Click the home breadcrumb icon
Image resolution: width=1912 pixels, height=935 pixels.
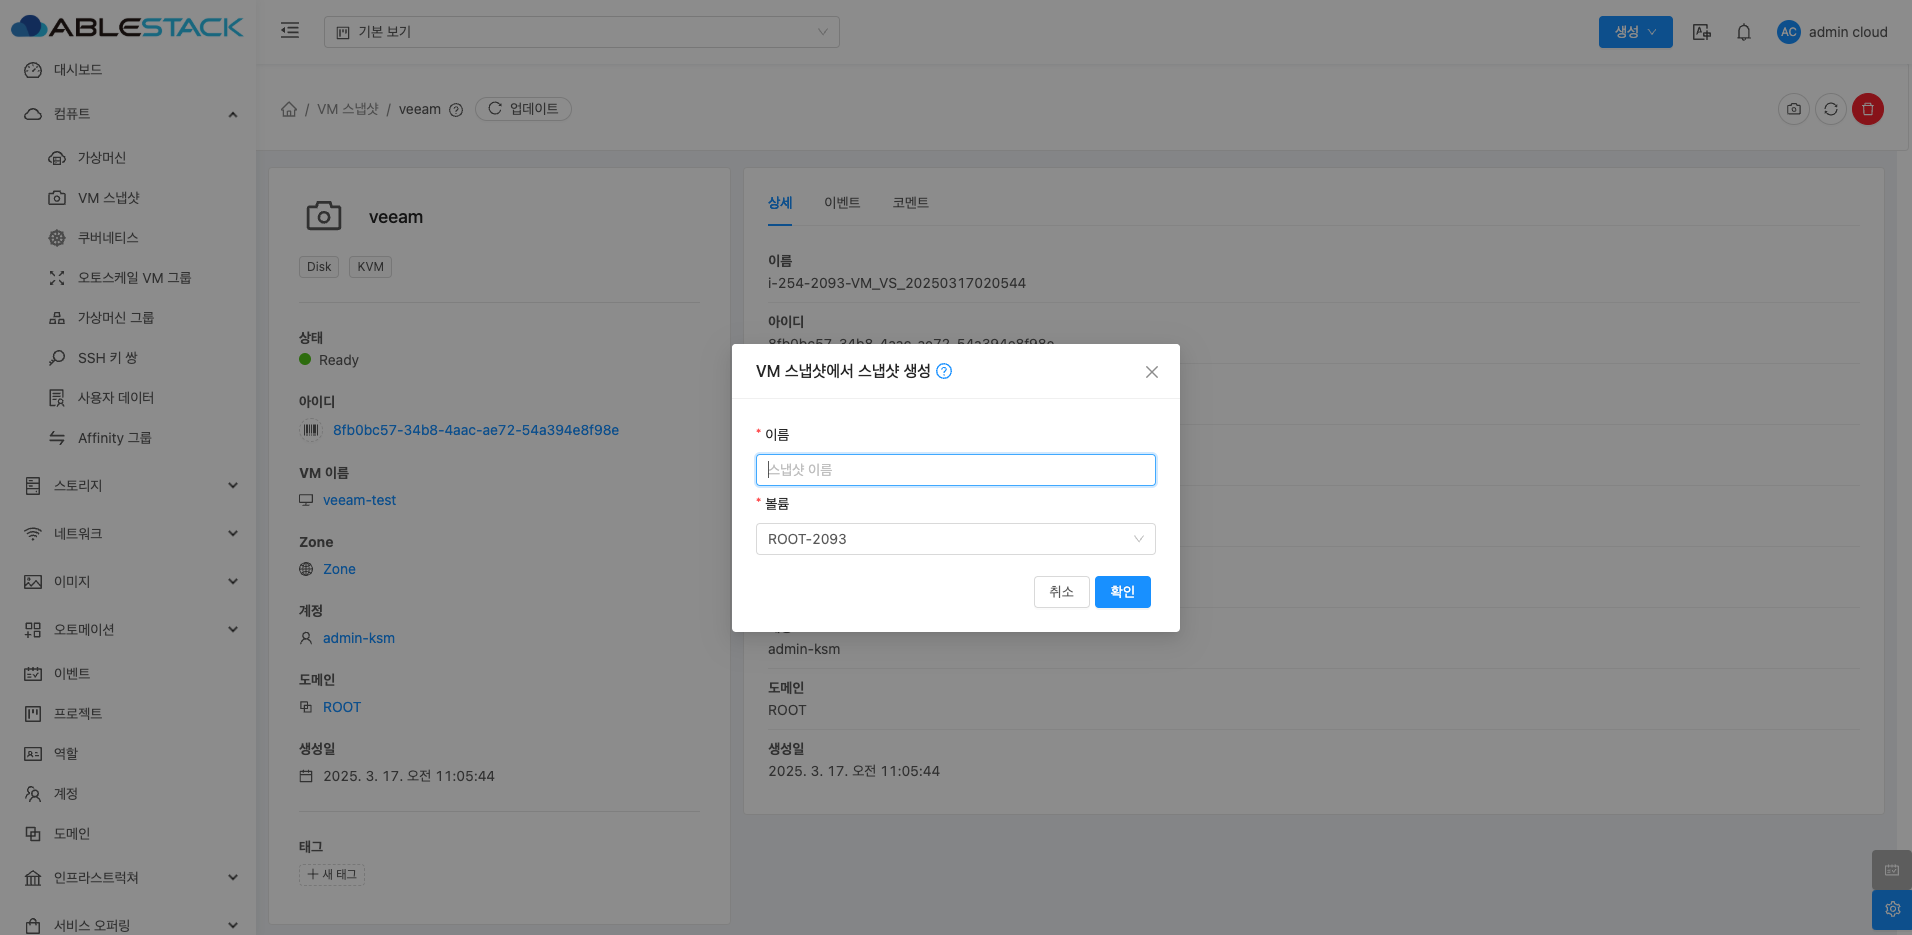pyautogui.click(x=289, y=109)
